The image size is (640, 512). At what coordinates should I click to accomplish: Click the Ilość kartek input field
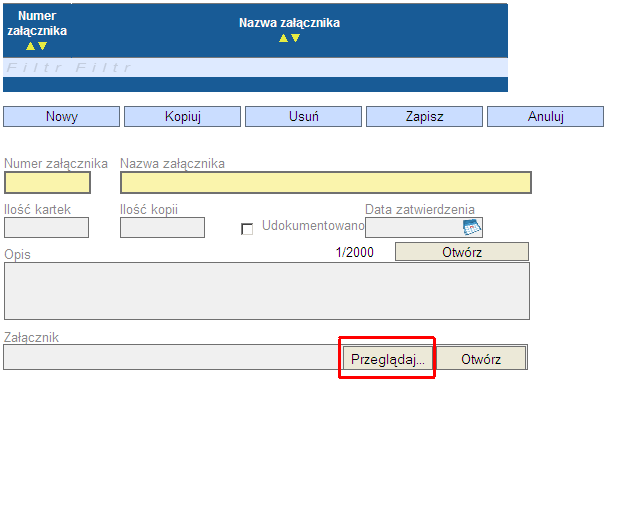pyautogui.click(x=47, y=227)
